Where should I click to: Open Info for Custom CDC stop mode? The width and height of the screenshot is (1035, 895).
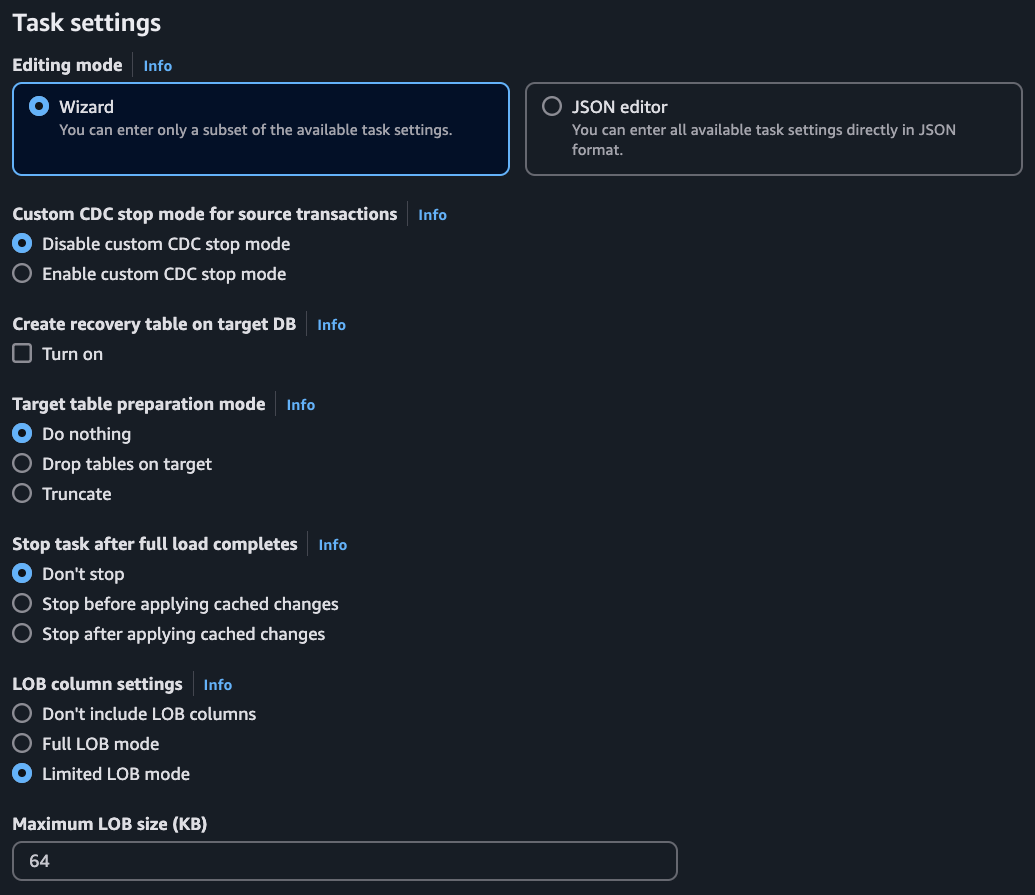click(432, 215)
